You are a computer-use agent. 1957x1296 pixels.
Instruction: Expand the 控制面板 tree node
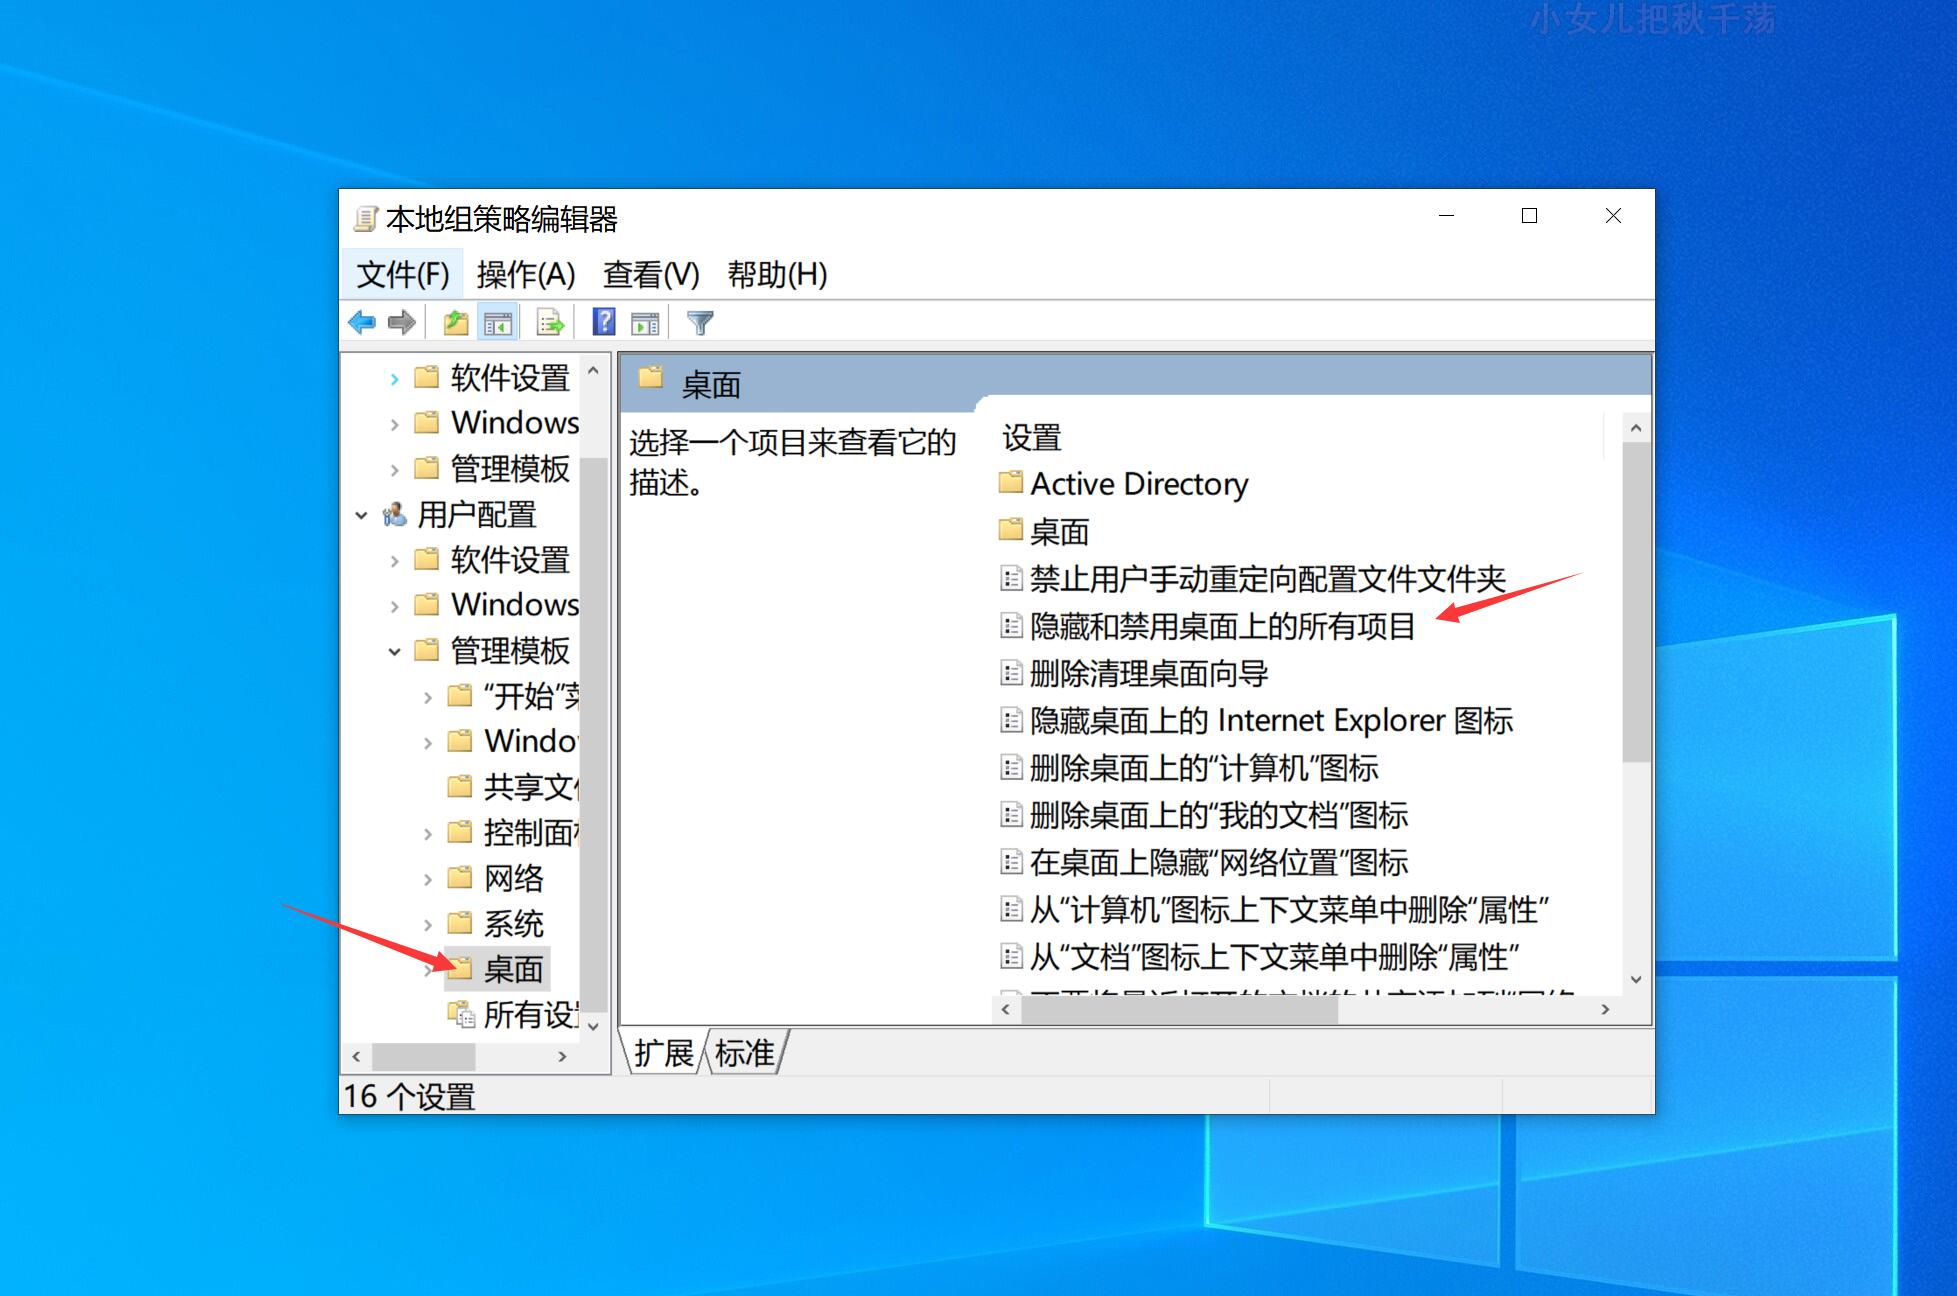[428, 833]
